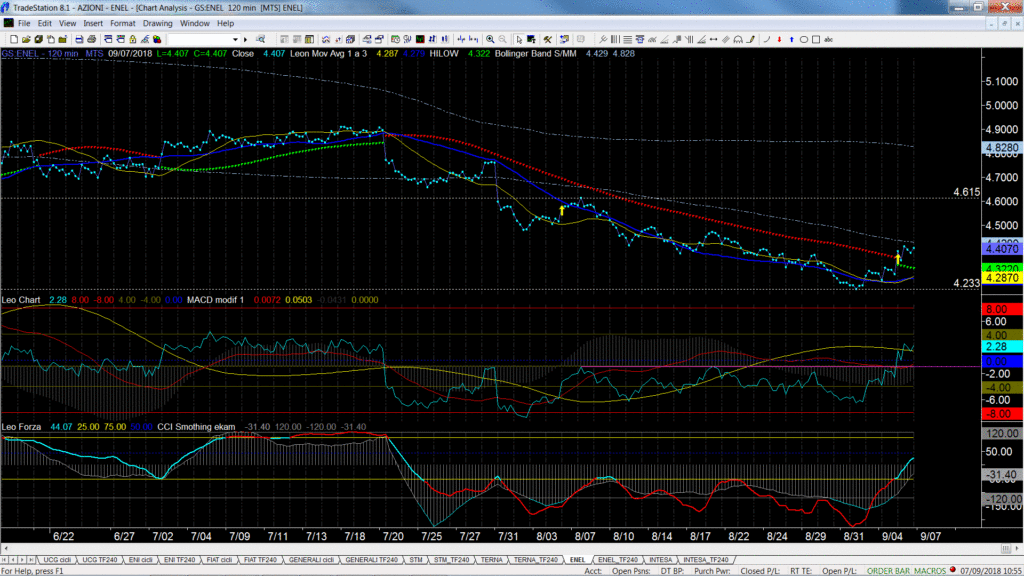The image size is (1024, 576).
Task: Click the Zoom In magnifier icon
Action: point(490,39)
